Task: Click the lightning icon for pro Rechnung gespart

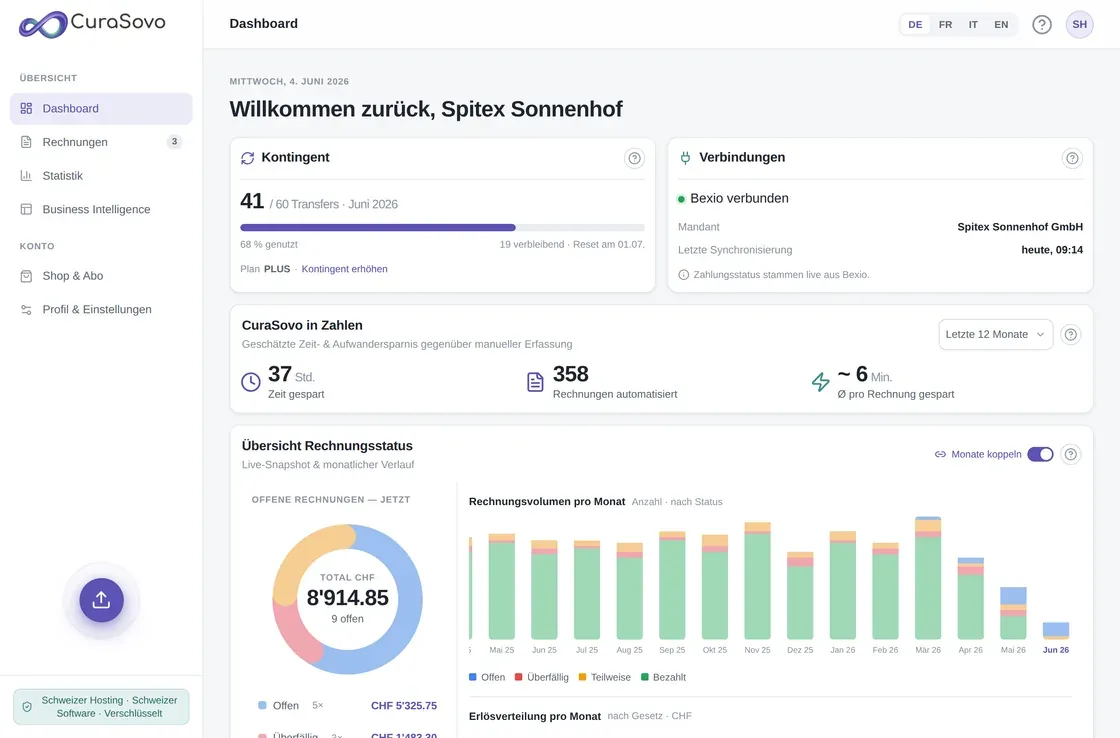Action: tap(821, 382)
